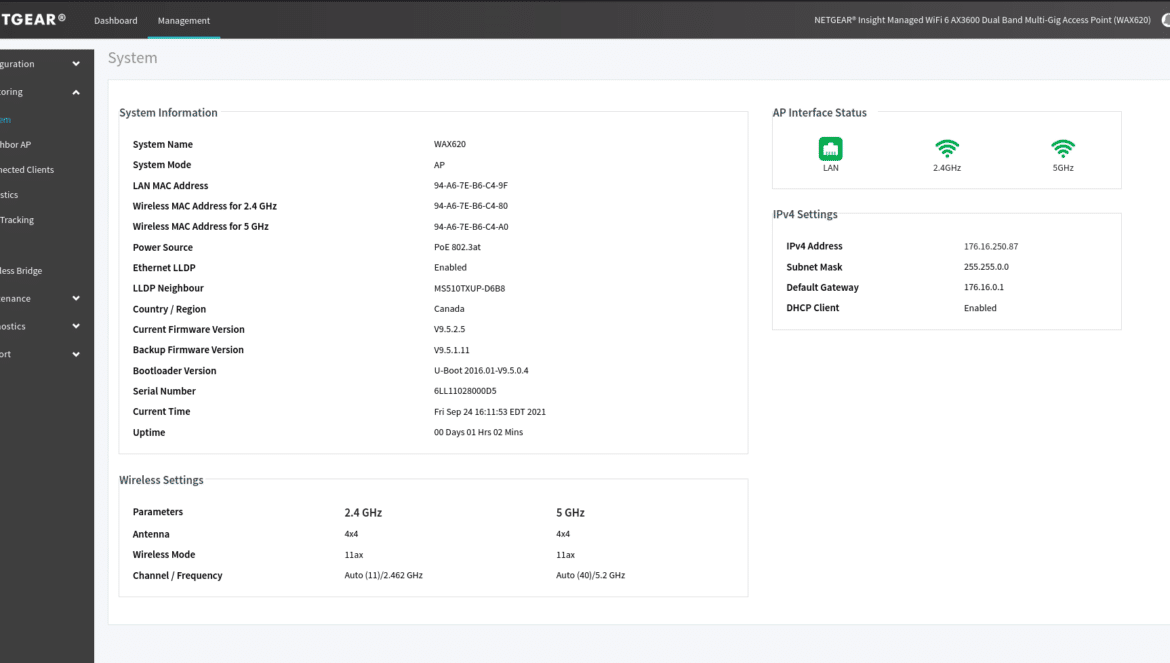Viewport: 1170px width, 663px height.
Task: Click the 5 GHz column header
Action: tap(570, 512)
